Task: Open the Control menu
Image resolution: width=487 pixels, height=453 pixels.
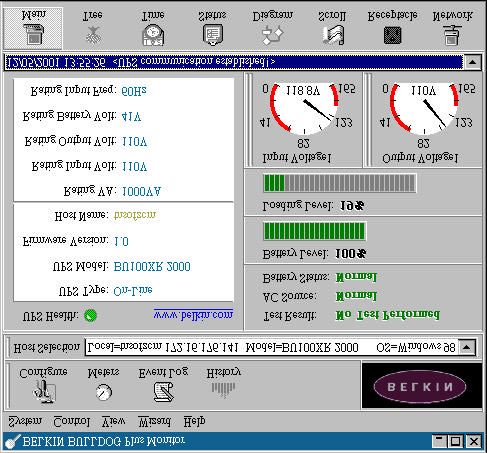Action: tap(72, 422)
